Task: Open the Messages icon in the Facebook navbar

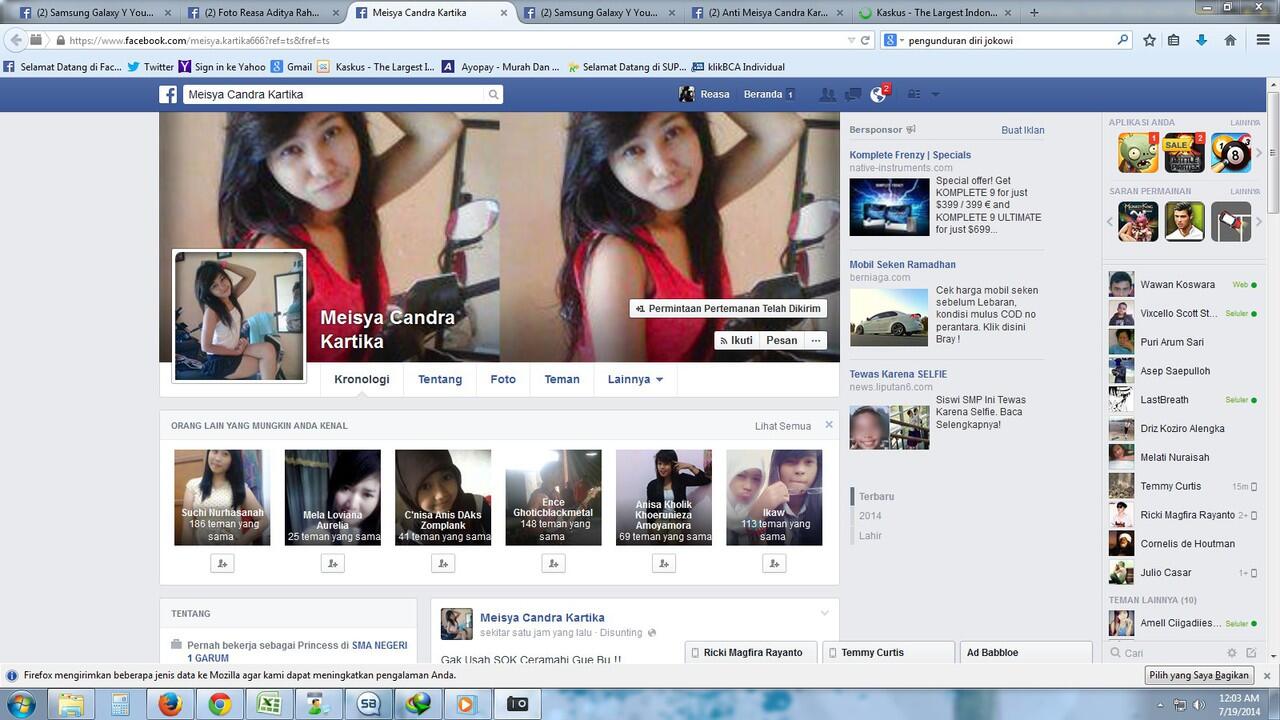Action: [x=852, y=93]
